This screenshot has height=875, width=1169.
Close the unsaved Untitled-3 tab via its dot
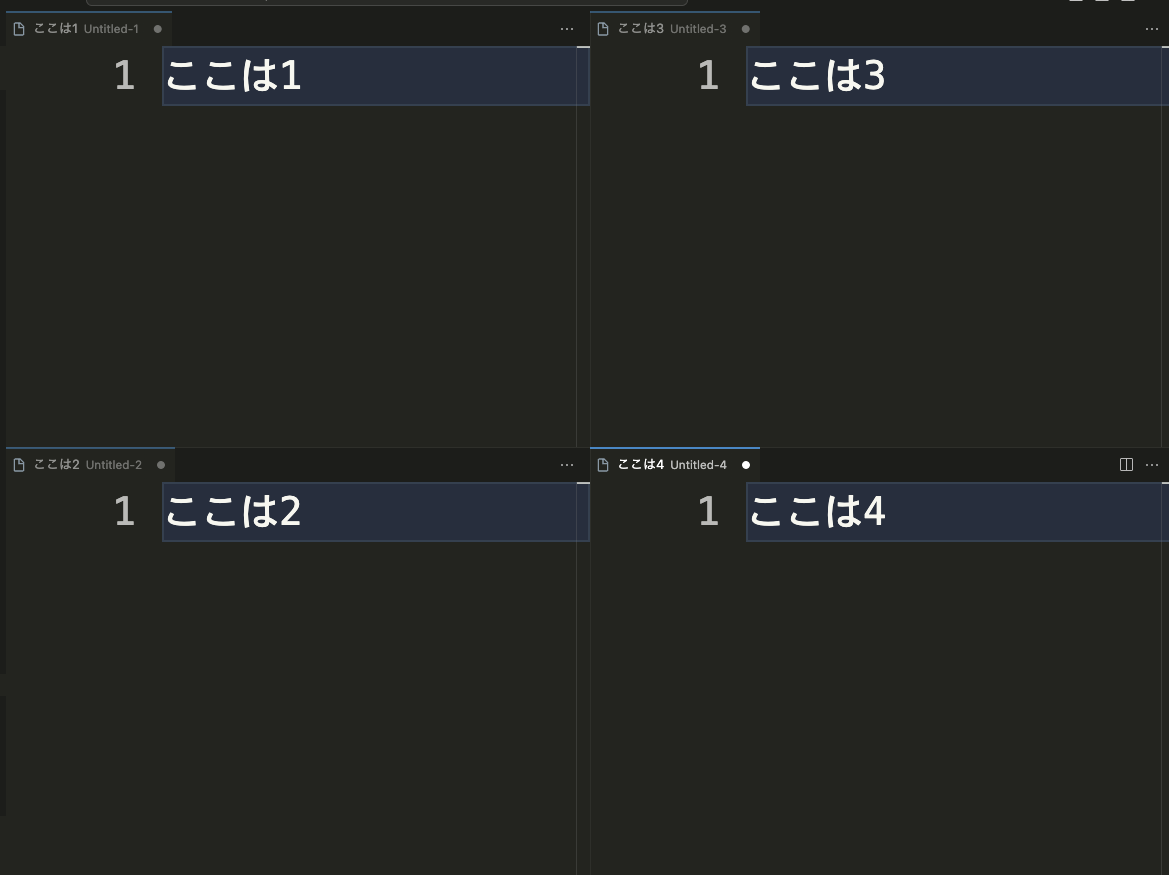click(x=746, y=29)
